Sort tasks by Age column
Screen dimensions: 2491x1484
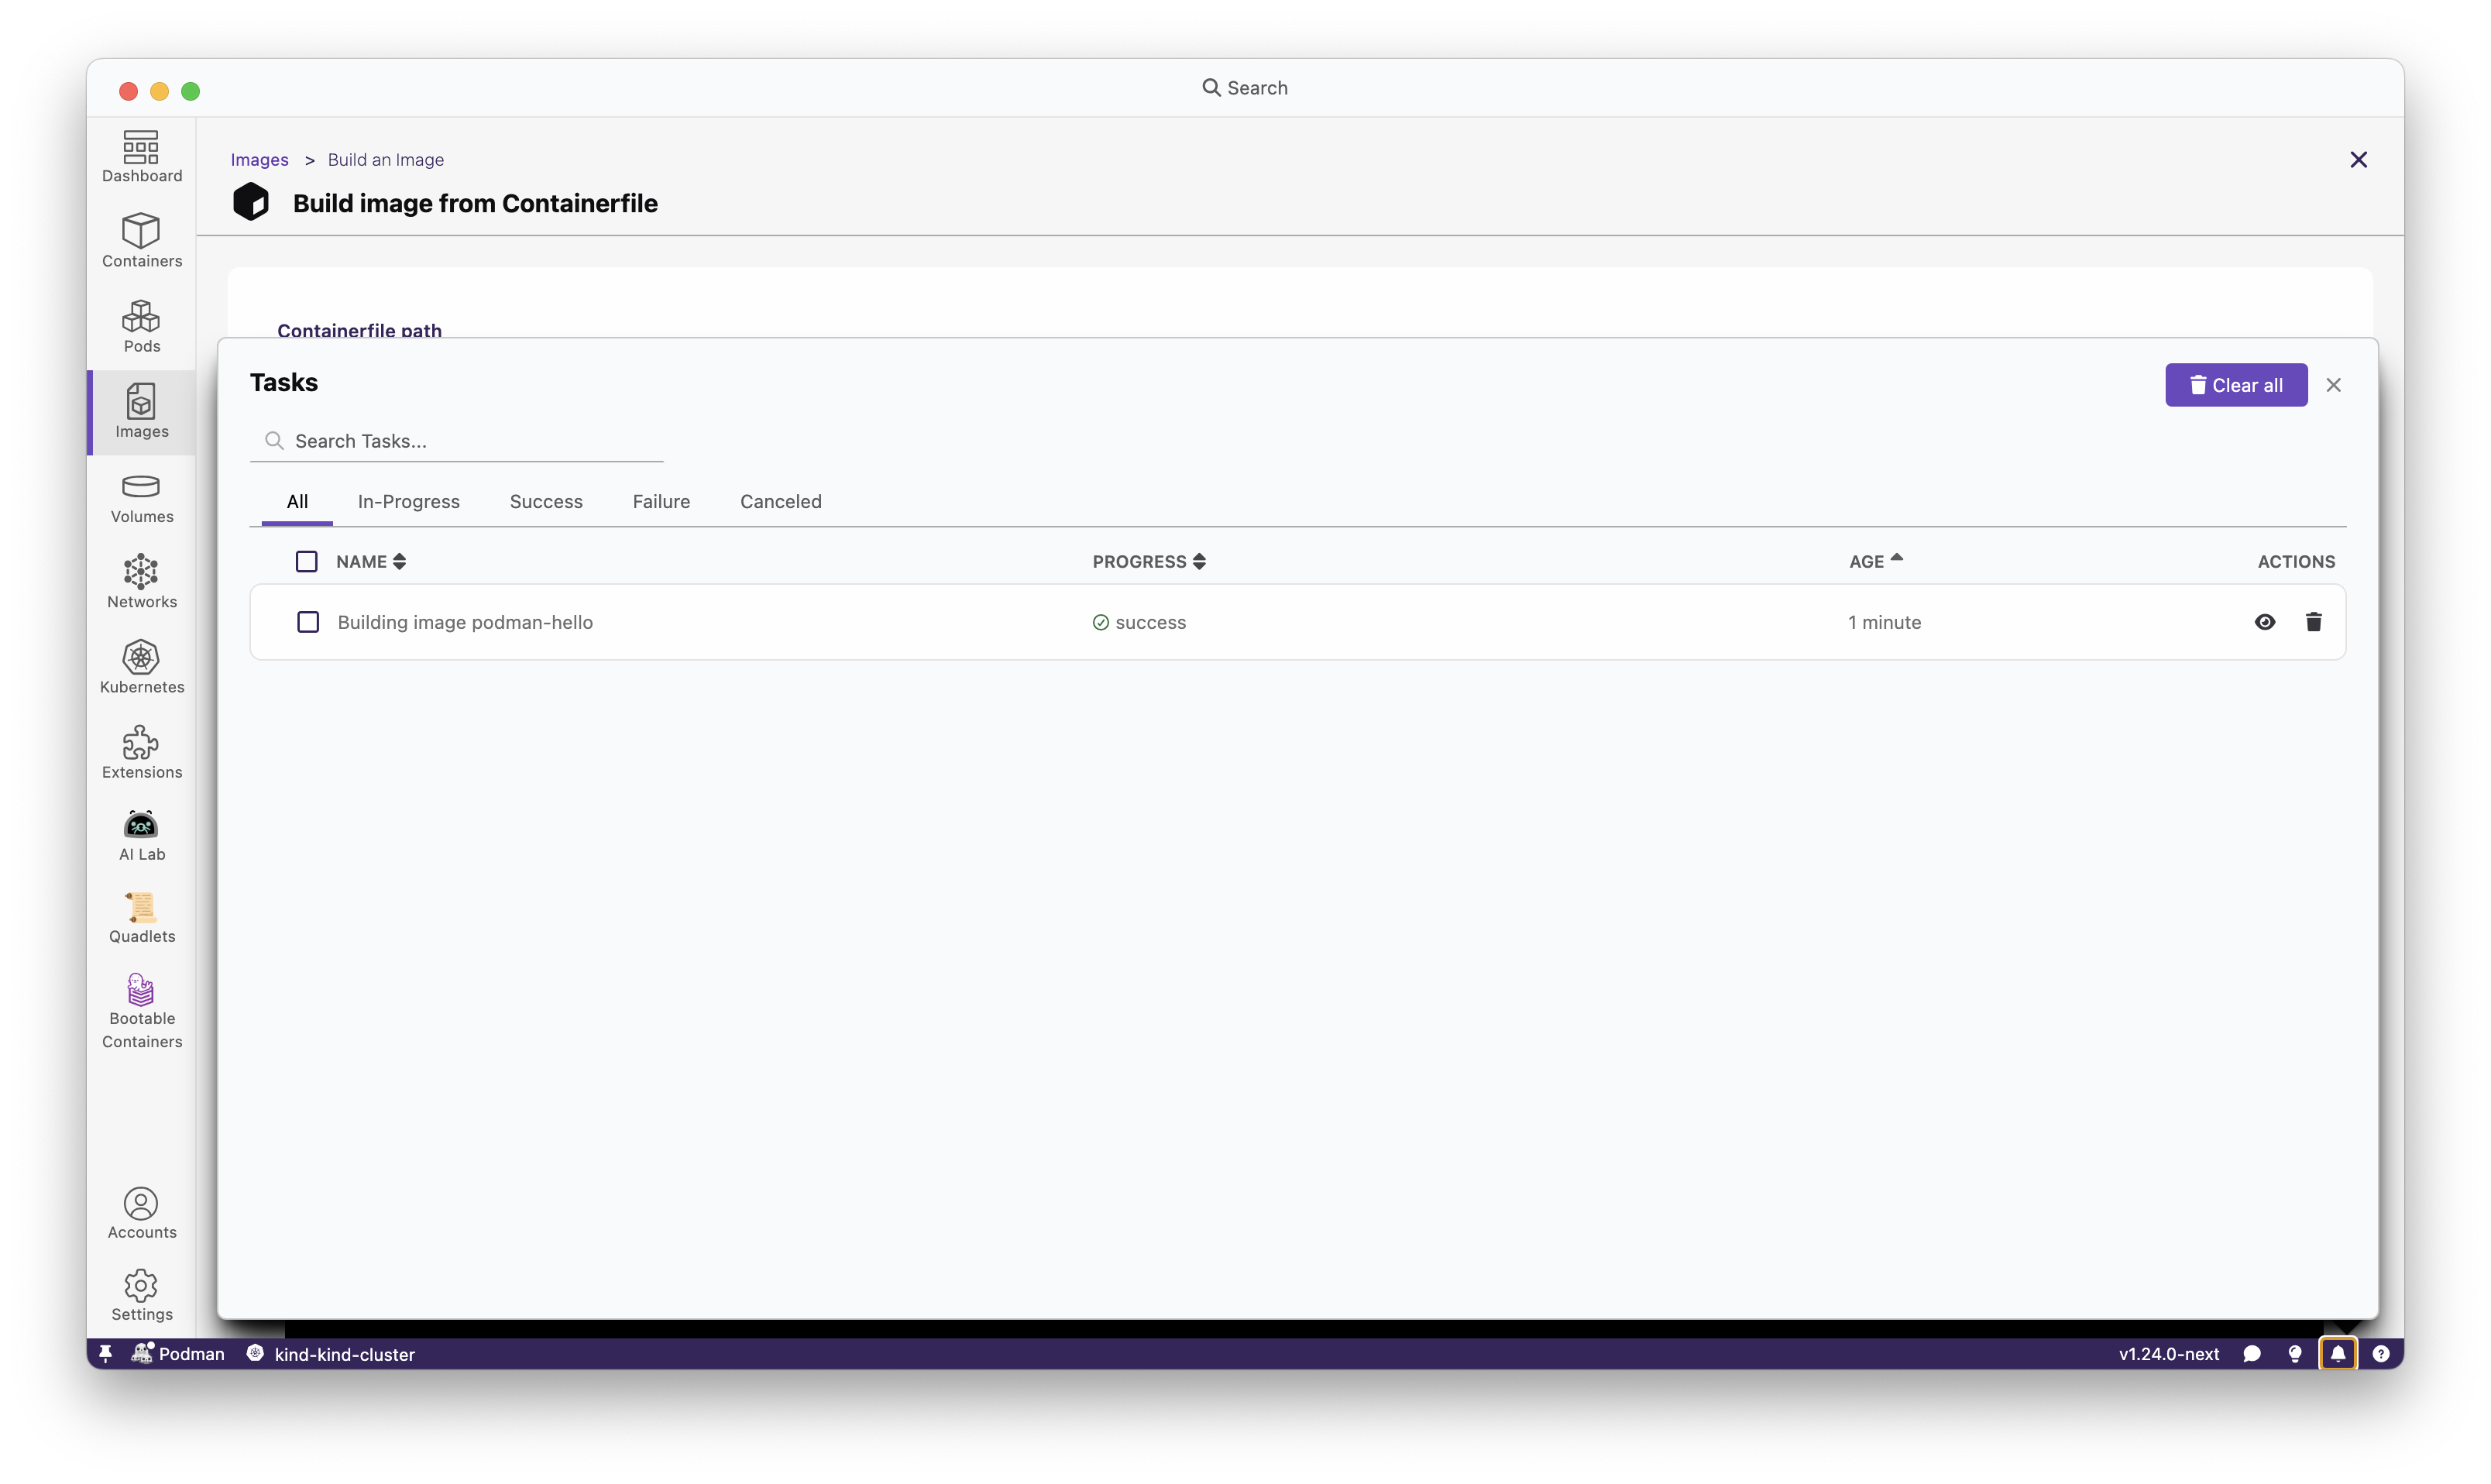[1874, 561]
